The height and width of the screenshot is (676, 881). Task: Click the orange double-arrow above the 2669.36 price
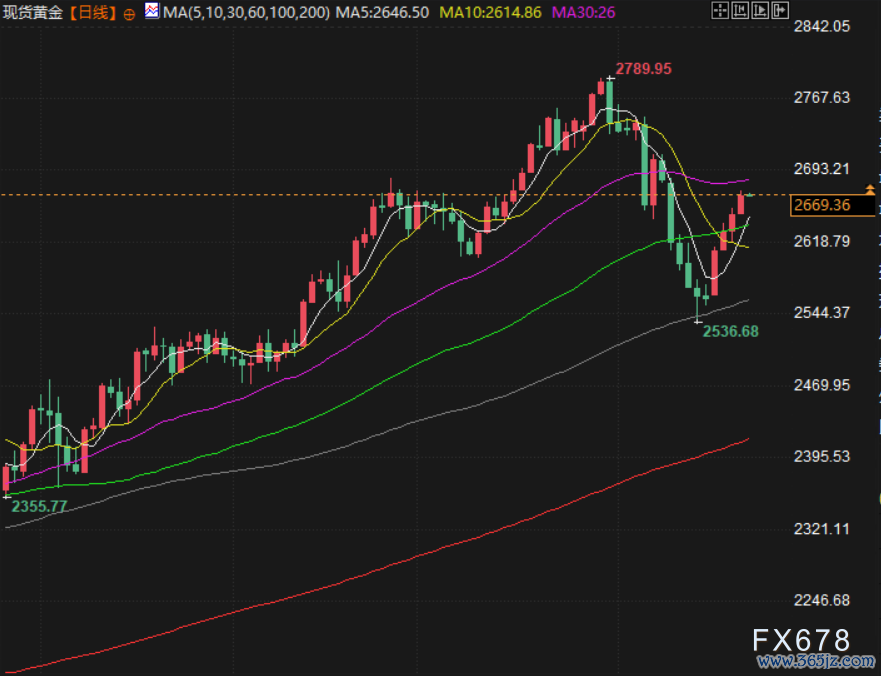click(x=870, y=189)
